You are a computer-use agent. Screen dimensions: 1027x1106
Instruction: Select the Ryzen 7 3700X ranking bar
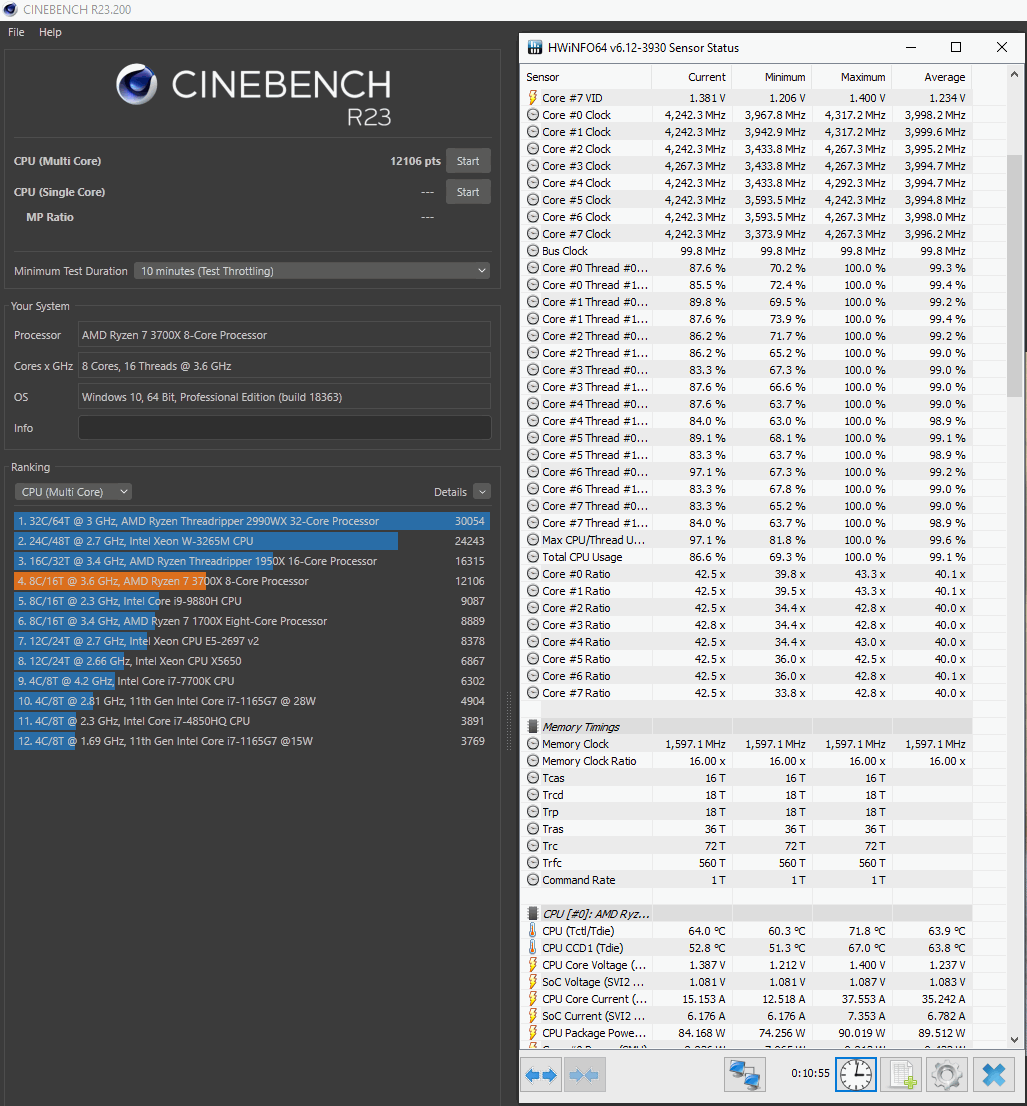(252, 581)
